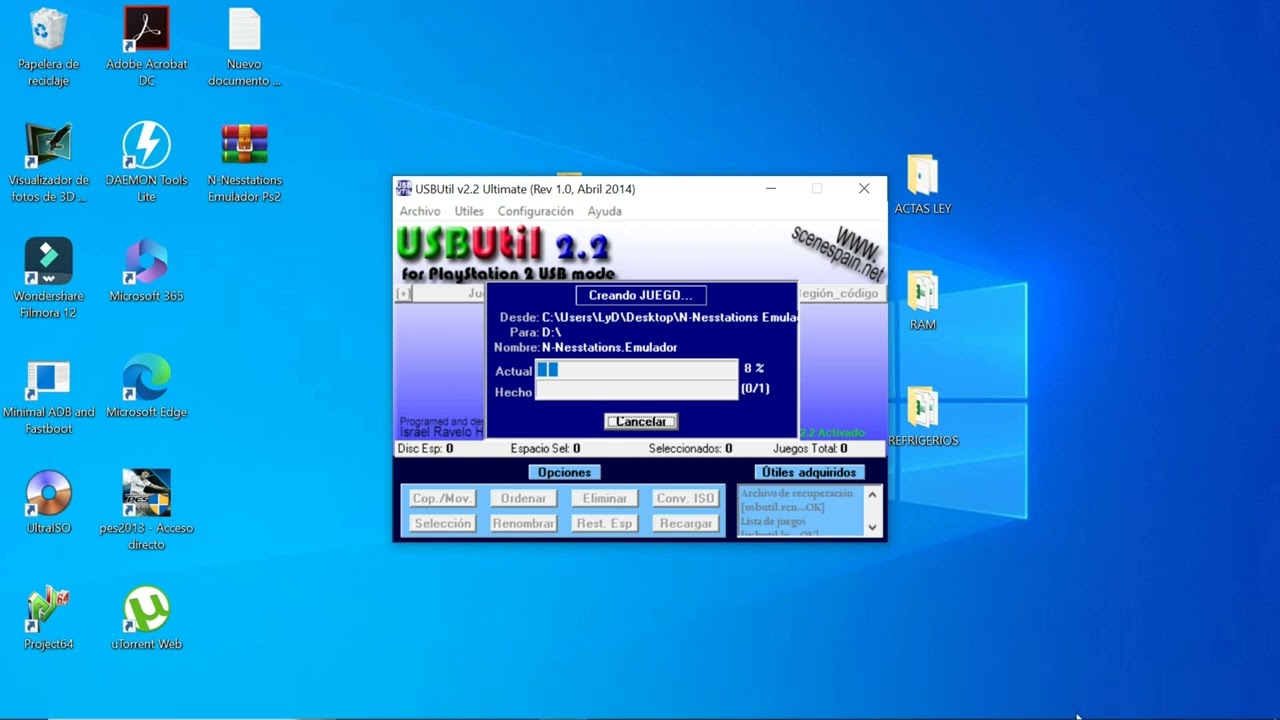Image resolution: width=1280 pixels, height=720 pixels.
Task: Select the uTorrent Web desktop shortcut
Action: point(147,619)
